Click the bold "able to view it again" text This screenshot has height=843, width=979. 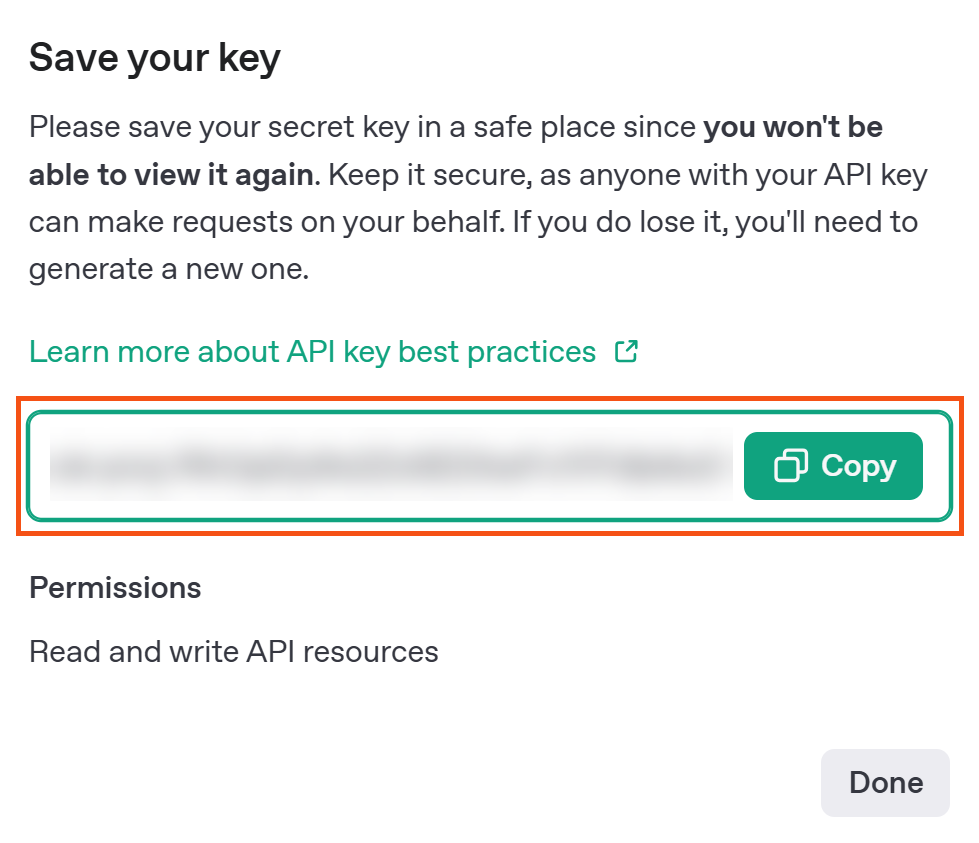171,175
